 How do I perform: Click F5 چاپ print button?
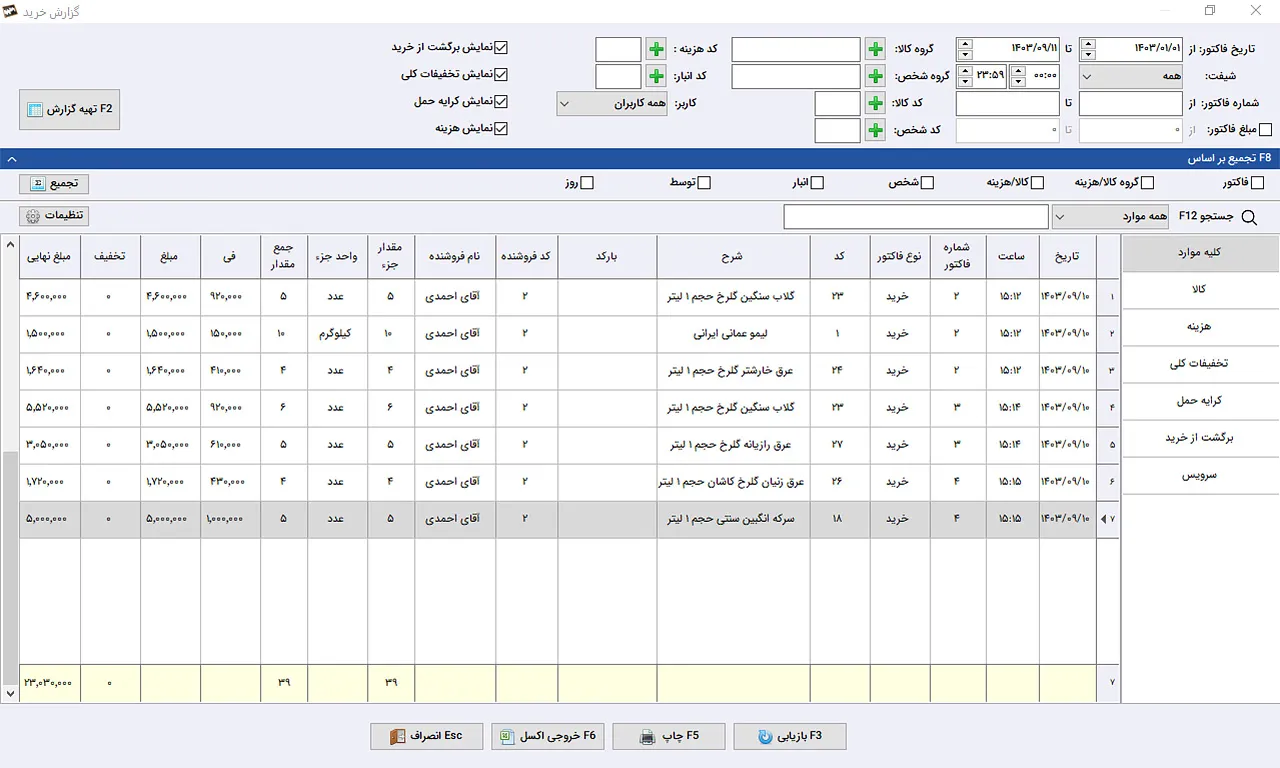(669, 736)
